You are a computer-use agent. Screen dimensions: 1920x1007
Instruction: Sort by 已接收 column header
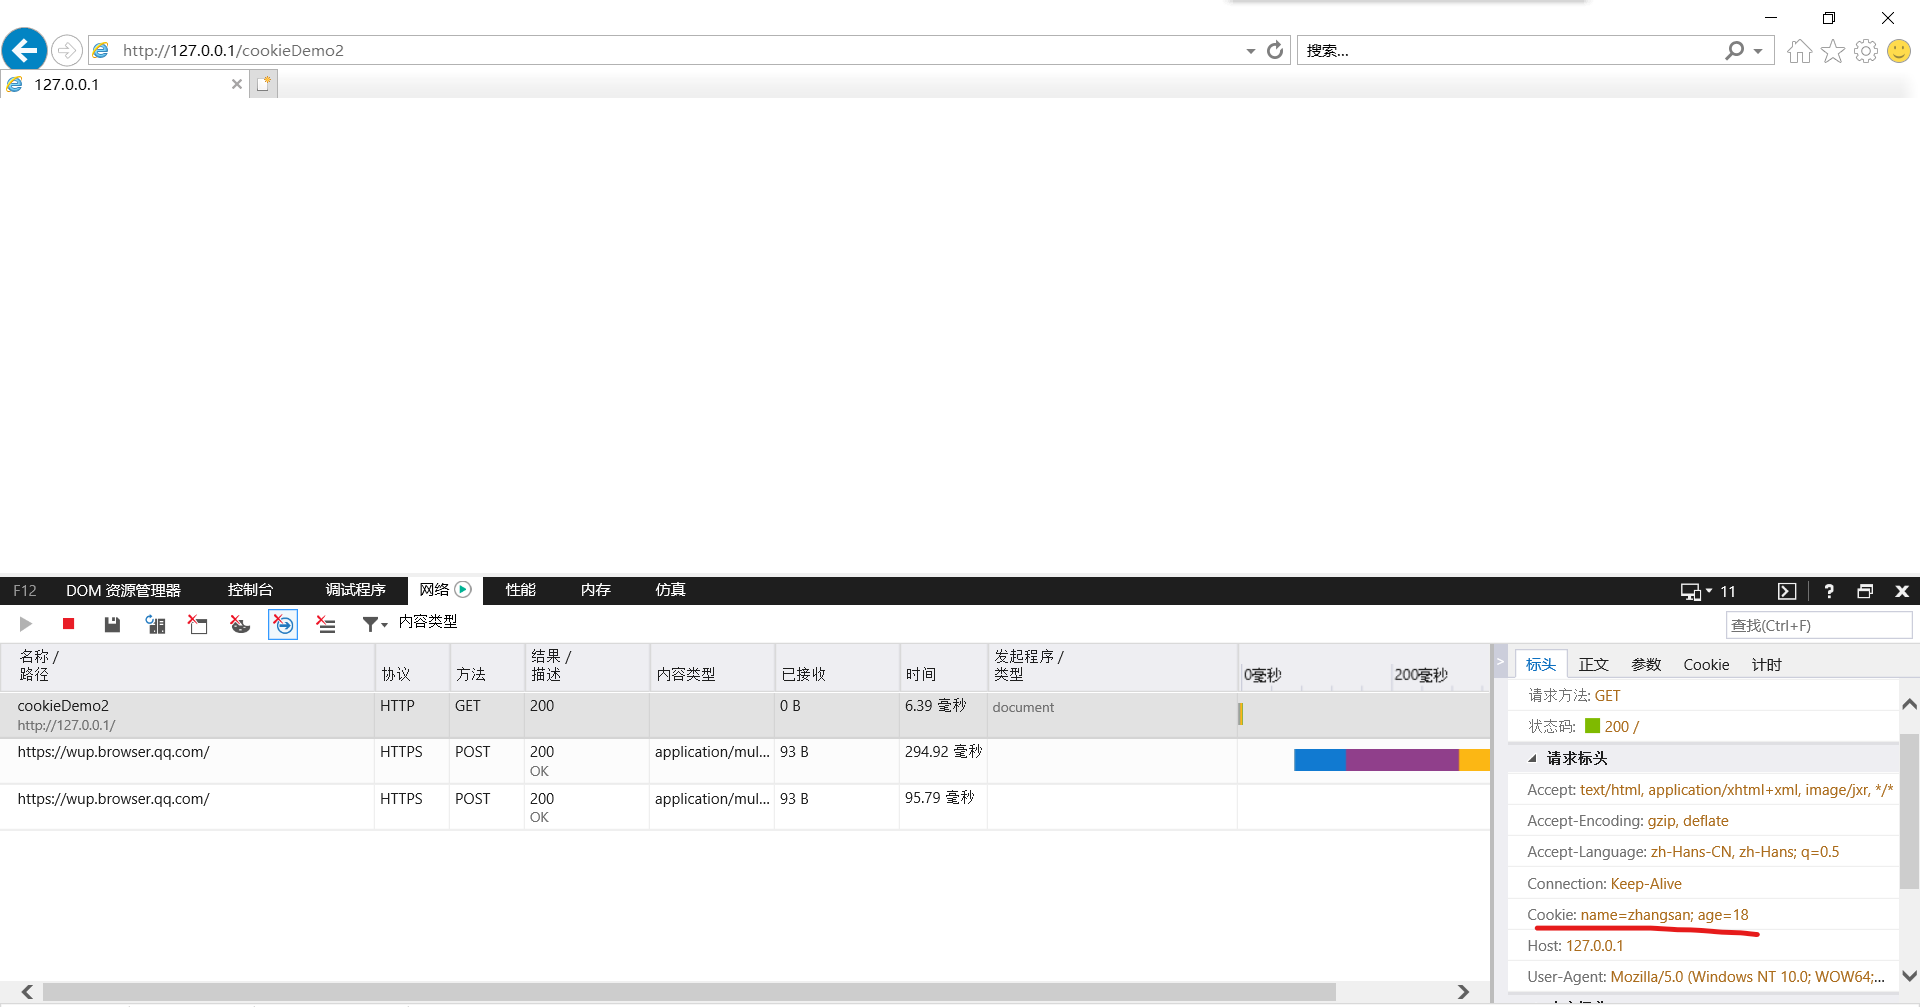[837, 666]
